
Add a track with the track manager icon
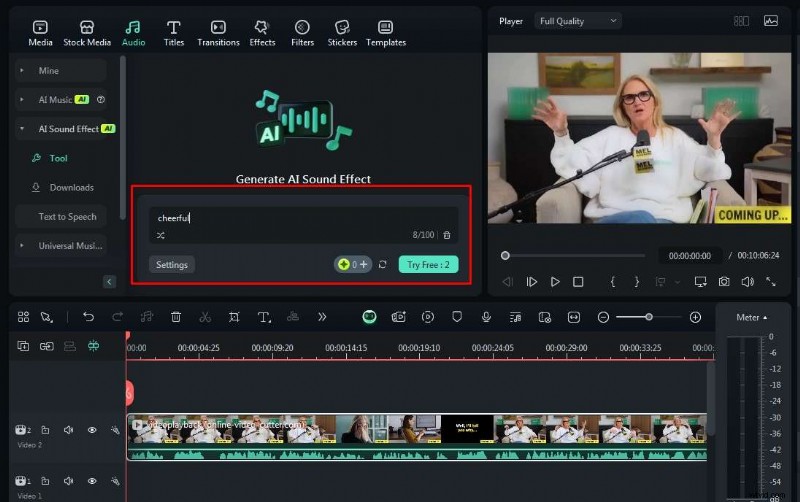(23, 346)
